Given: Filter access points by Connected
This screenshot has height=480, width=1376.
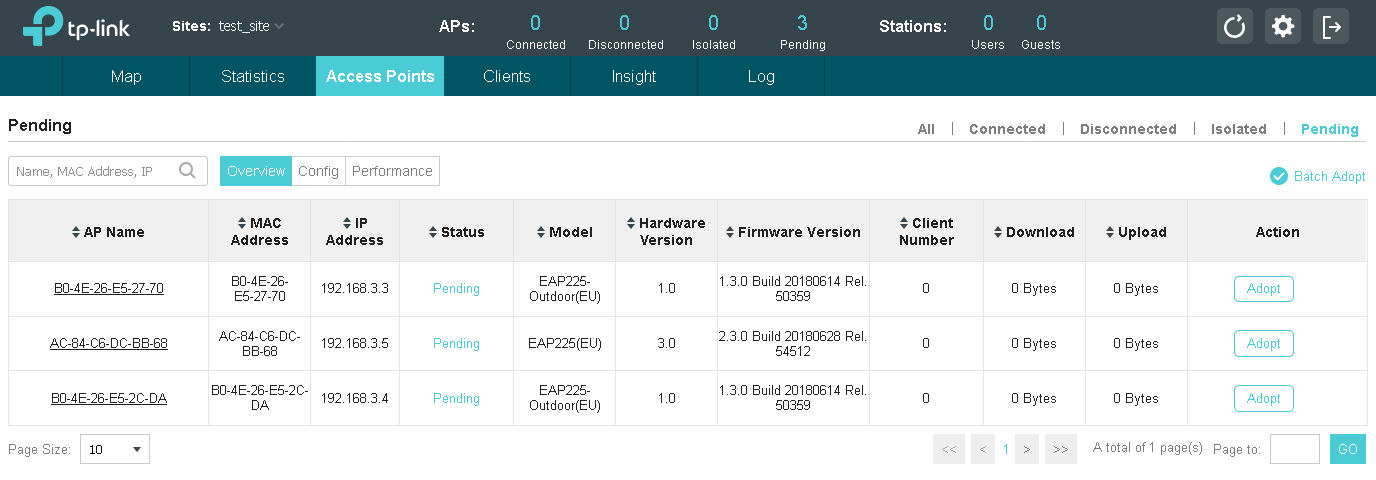Looking at the screenshot, I should pos(1007,129).
